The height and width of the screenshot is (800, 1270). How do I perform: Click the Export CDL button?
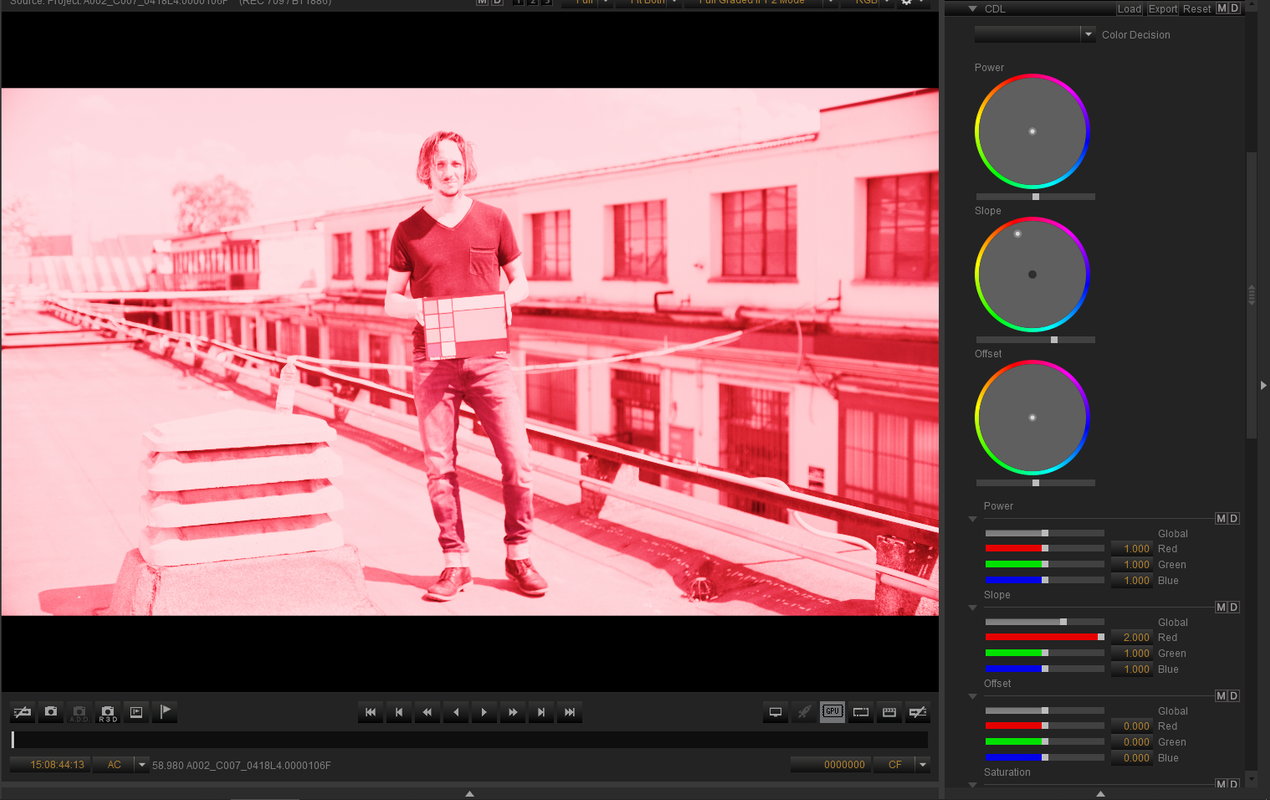(1162, 9)
